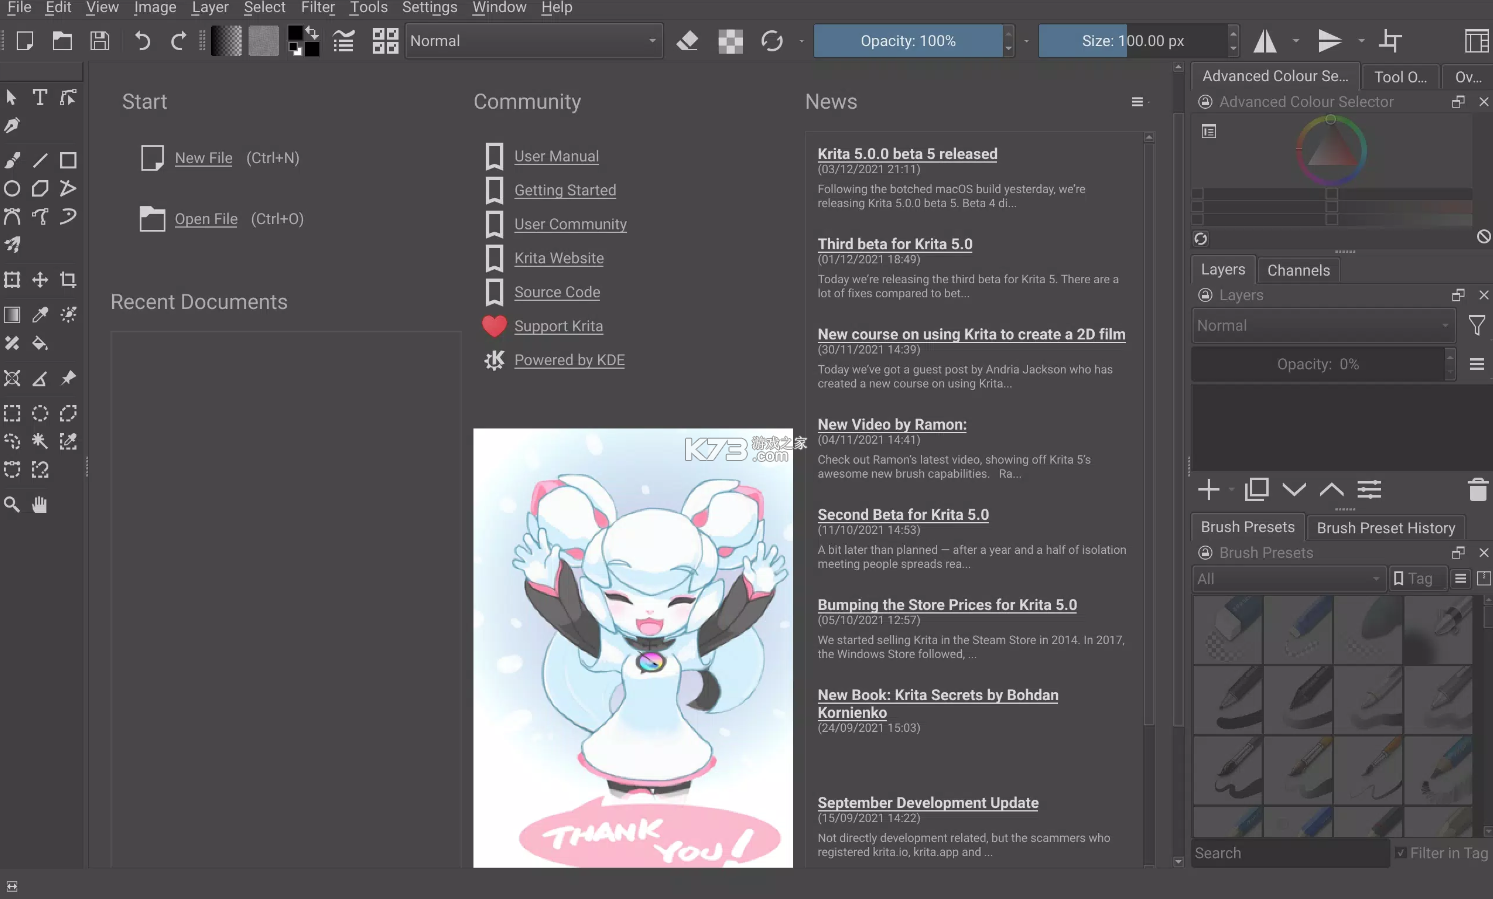Open the workspace chooser icon
The image size is (1493, 899).
pyautogui.click(x=1476, y=41)
